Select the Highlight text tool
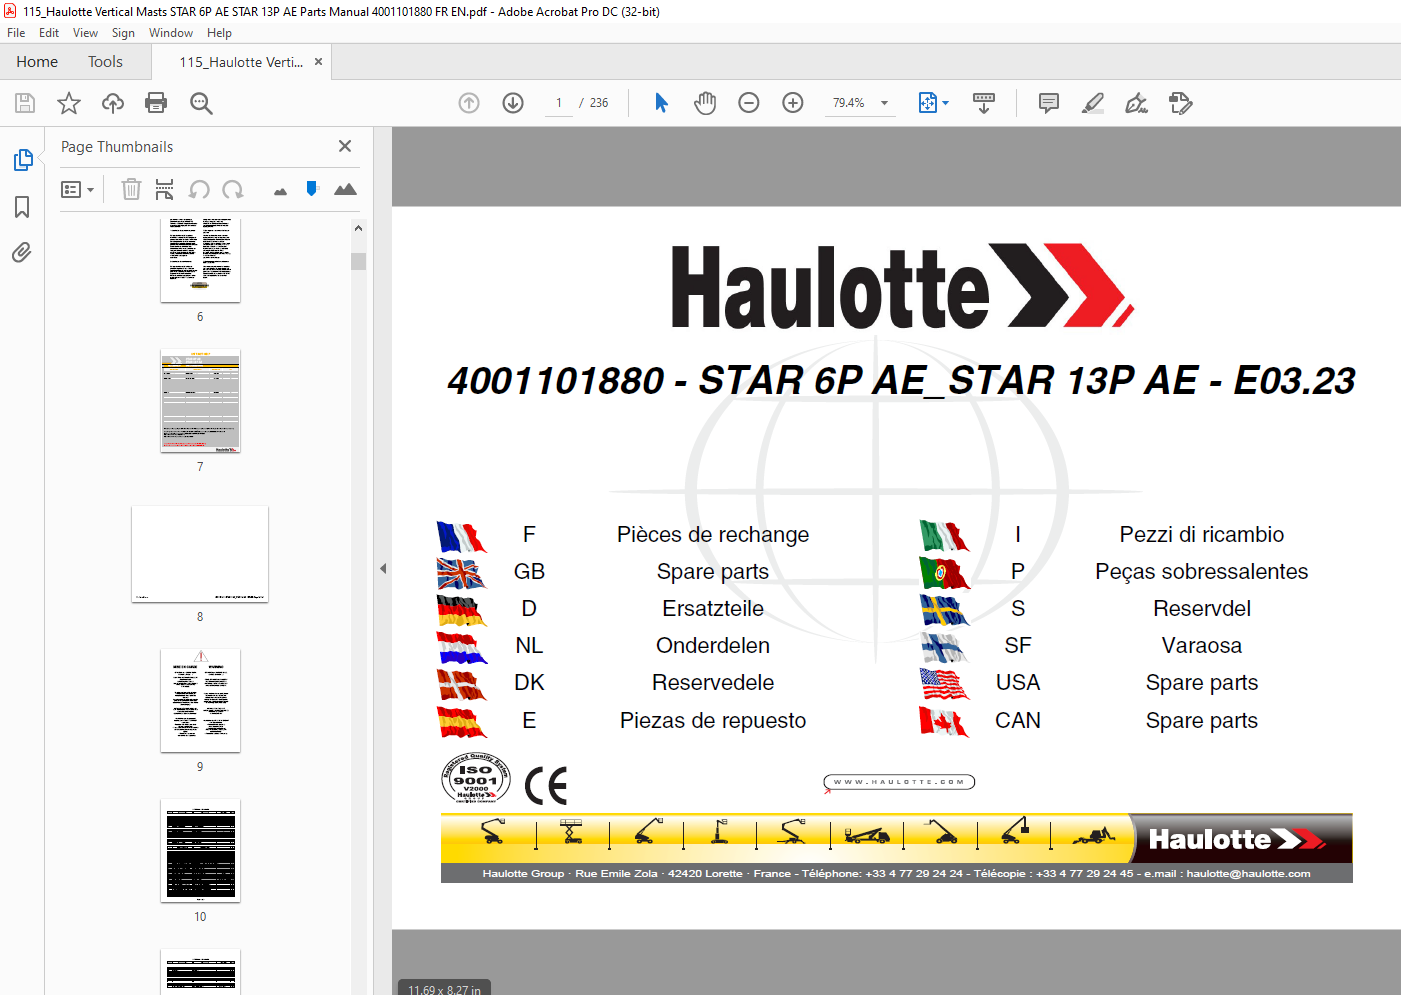1401x995 pixels. pyautogui.click(x=1093, y=103)
